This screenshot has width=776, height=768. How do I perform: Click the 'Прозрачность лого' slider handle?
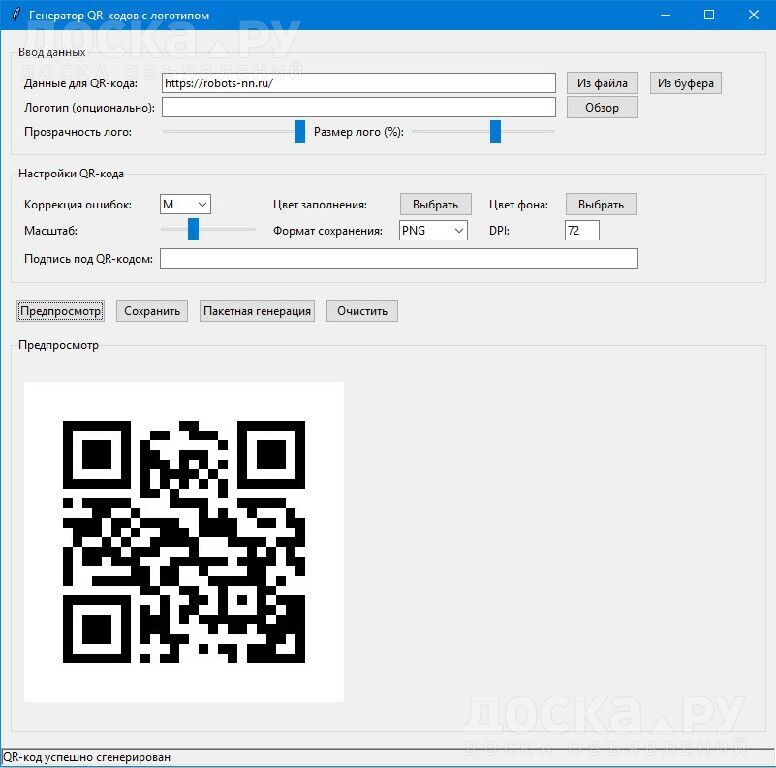[x=300, y=132]
